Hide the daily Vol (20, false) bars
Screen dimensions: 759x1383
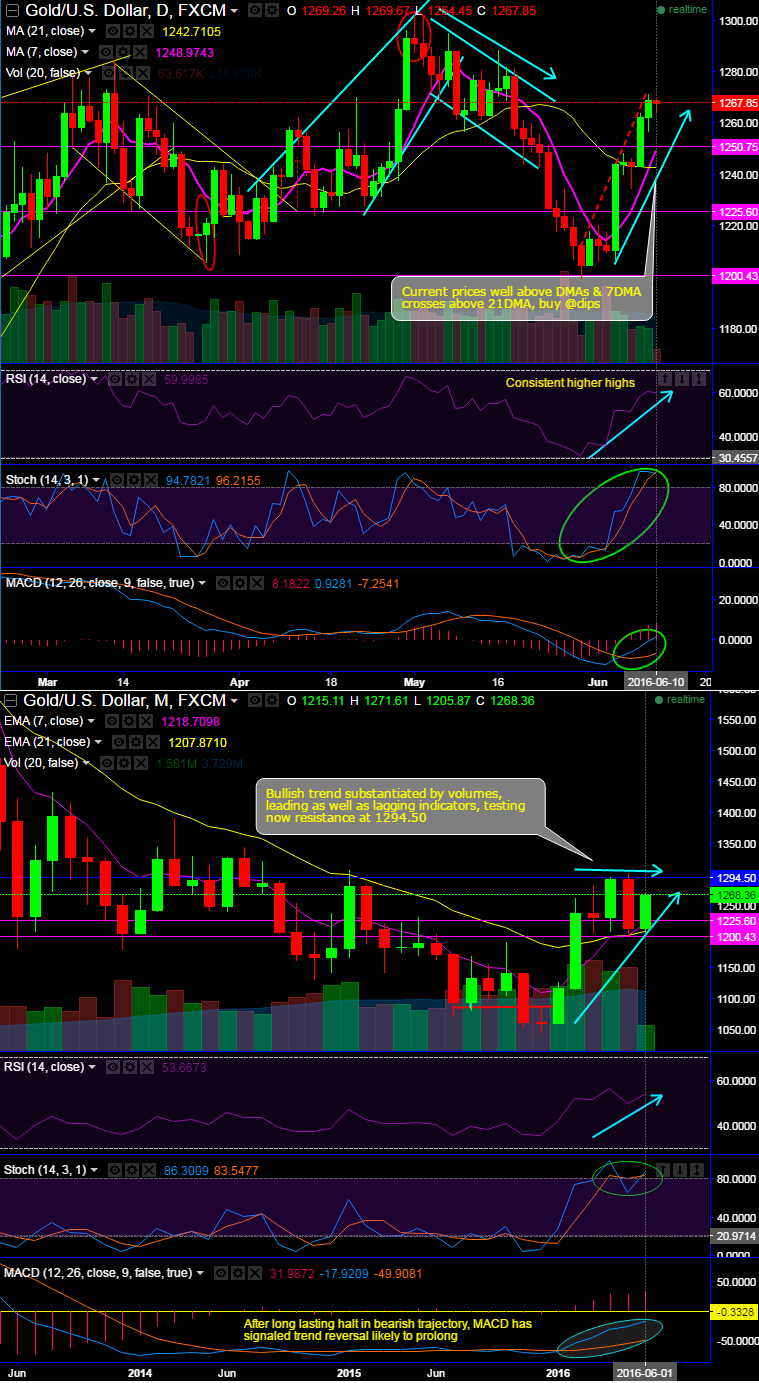click(107, 73)
